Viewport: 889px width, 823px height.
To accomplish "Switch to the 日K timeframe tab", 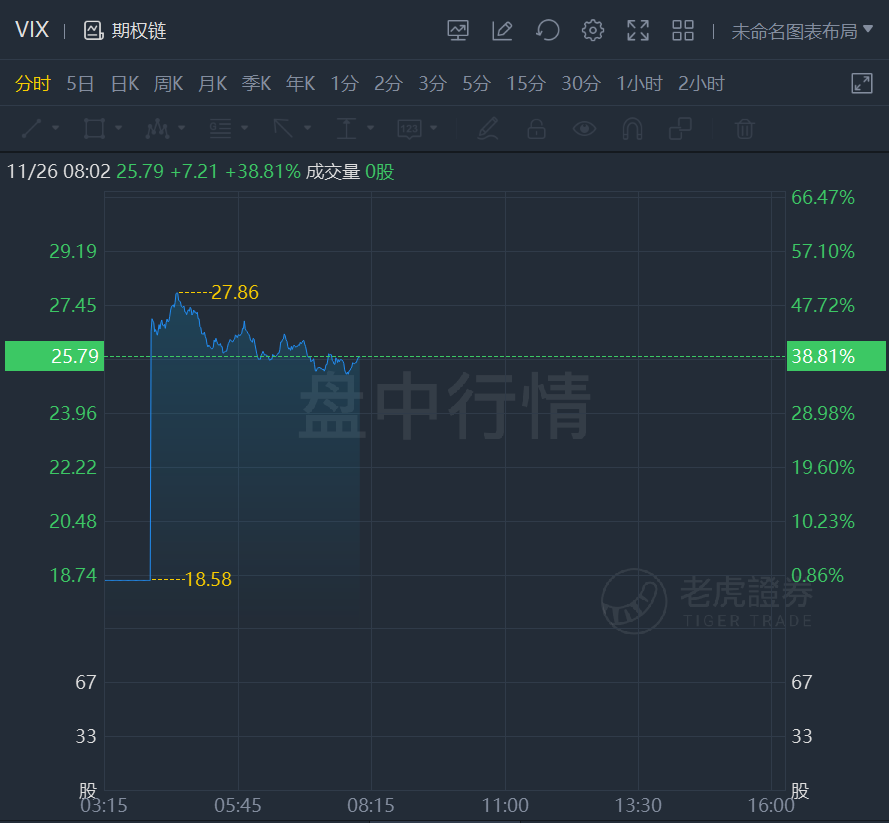I will click(125, 84).
